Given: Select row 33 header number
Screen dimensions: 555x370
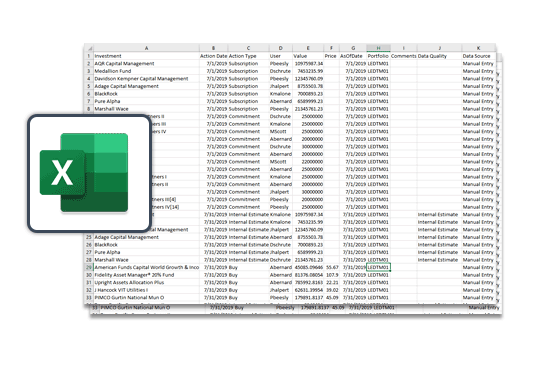Looking at the screenshot, I should click(x=89, y=297).
